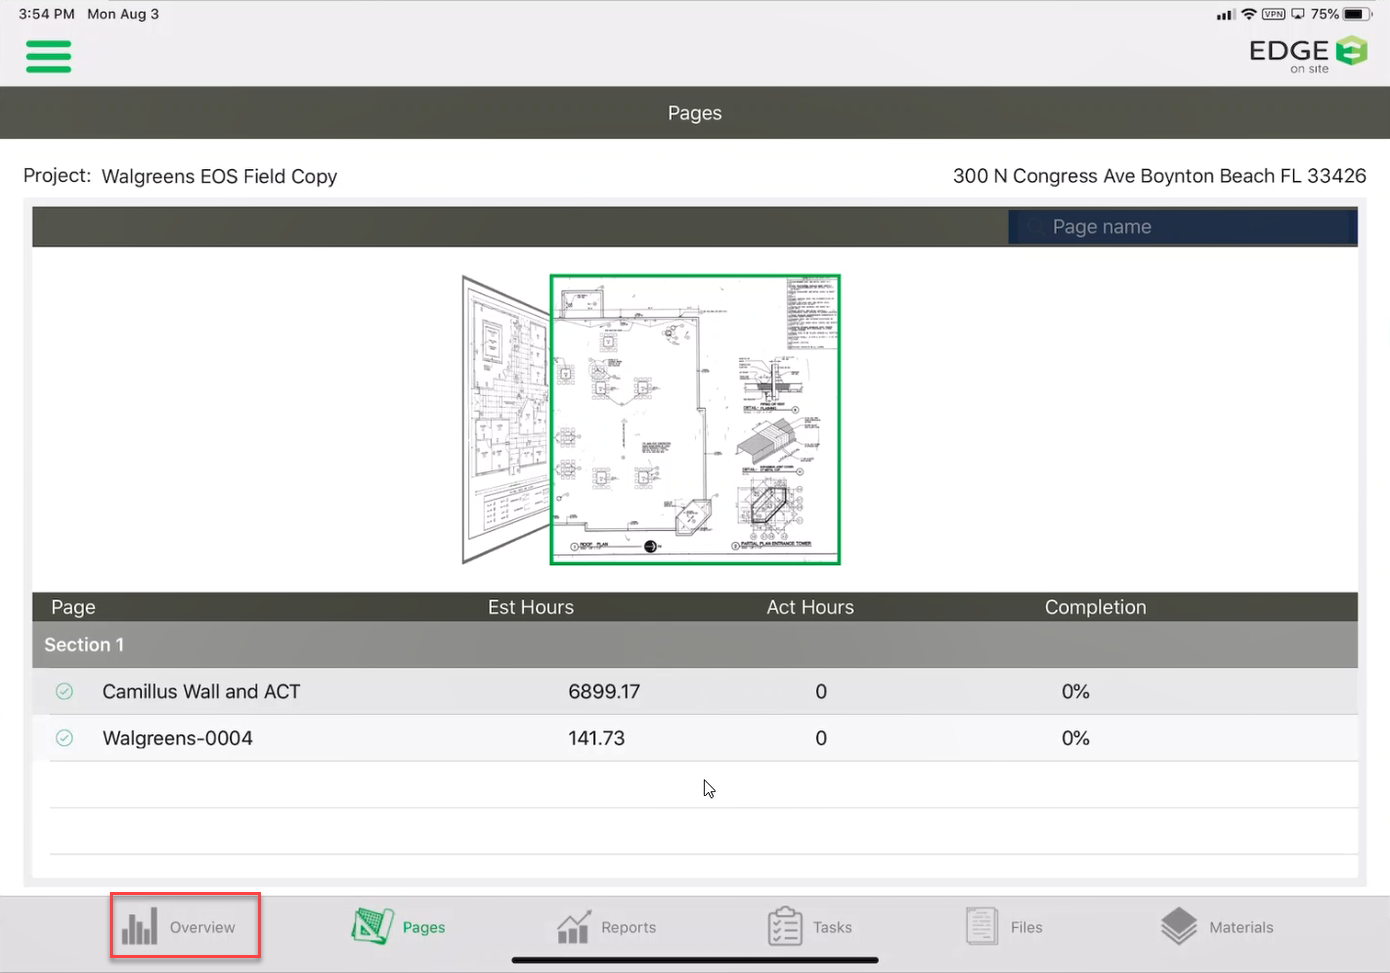Select the highlighted roof plan thumbnail
Image resolution: width=1390 pixels, height=973 pixels.
click(695, 418)
